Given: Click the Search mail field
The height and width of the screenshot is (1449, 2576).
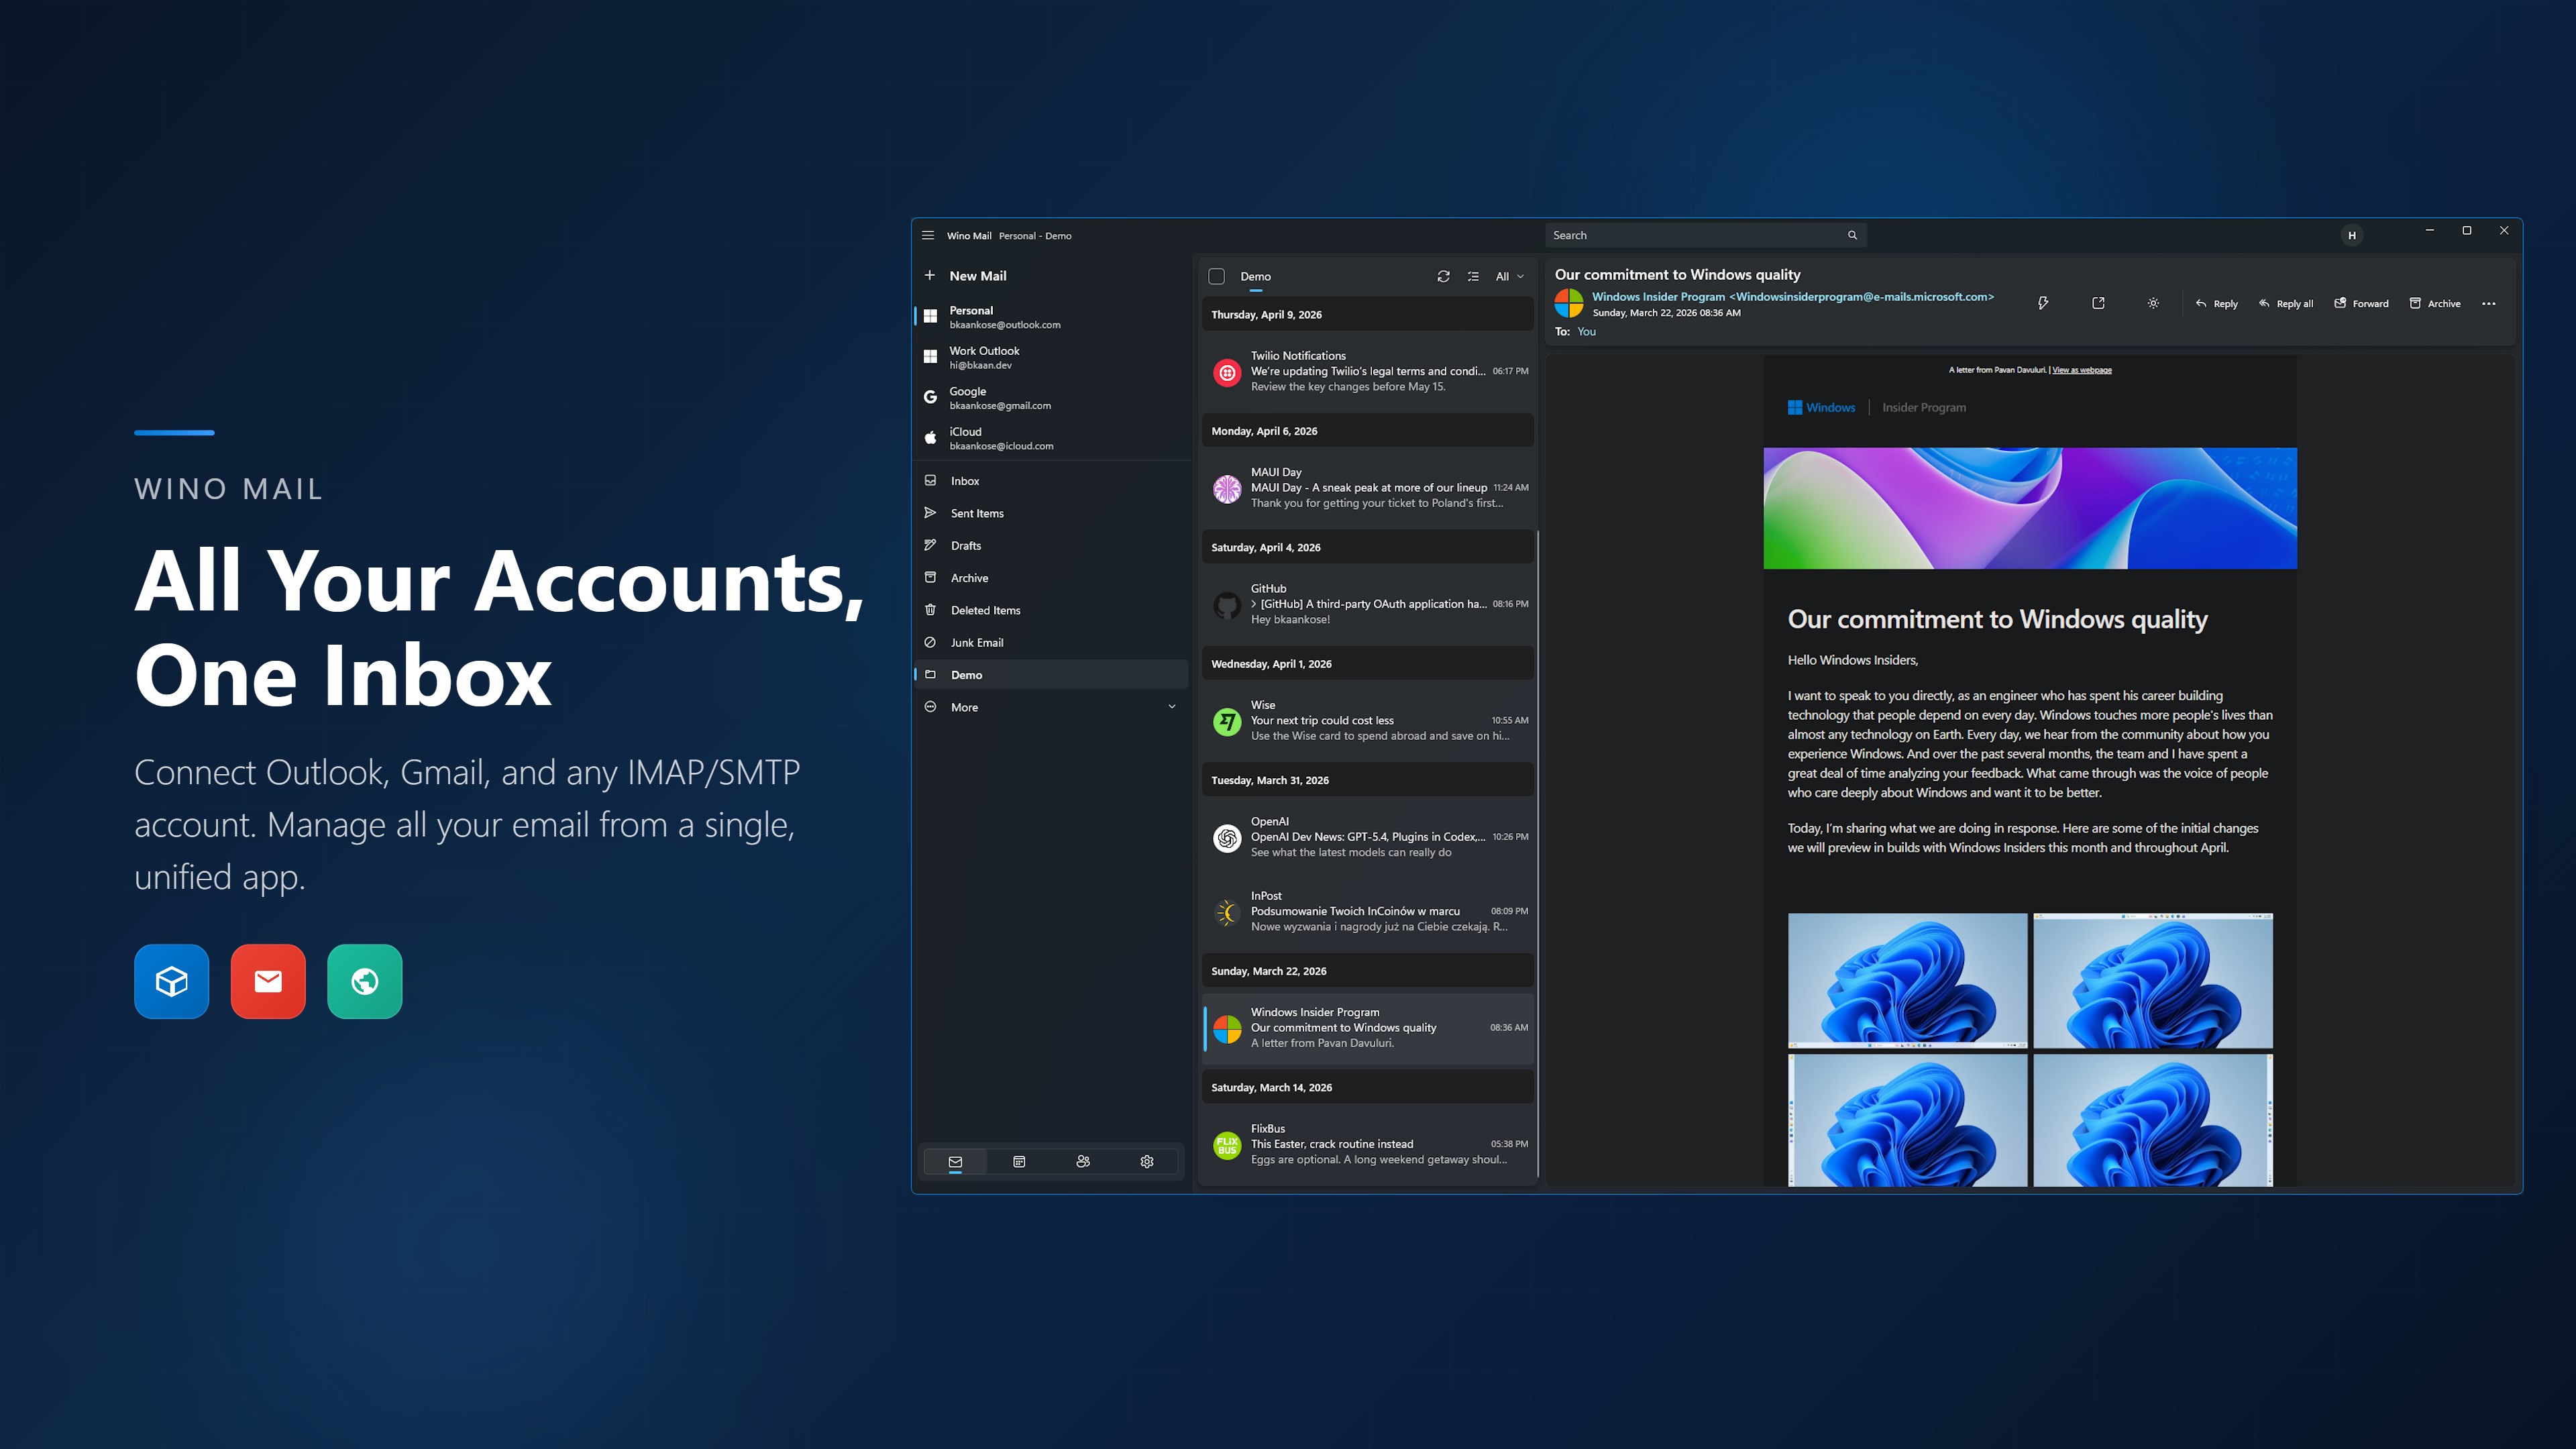Looking at the screenshot, I should [1706, 236].
